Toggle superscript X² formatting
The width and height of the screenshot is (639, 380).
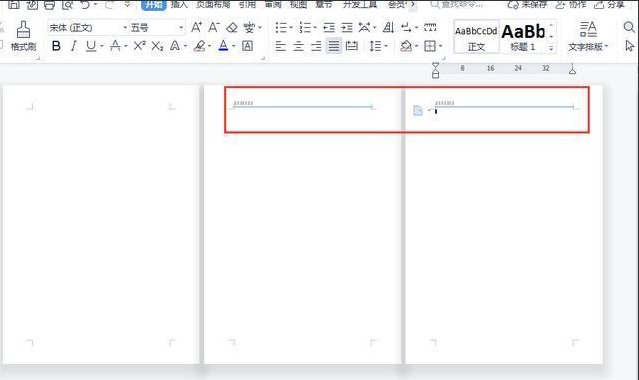pos(139,46)
